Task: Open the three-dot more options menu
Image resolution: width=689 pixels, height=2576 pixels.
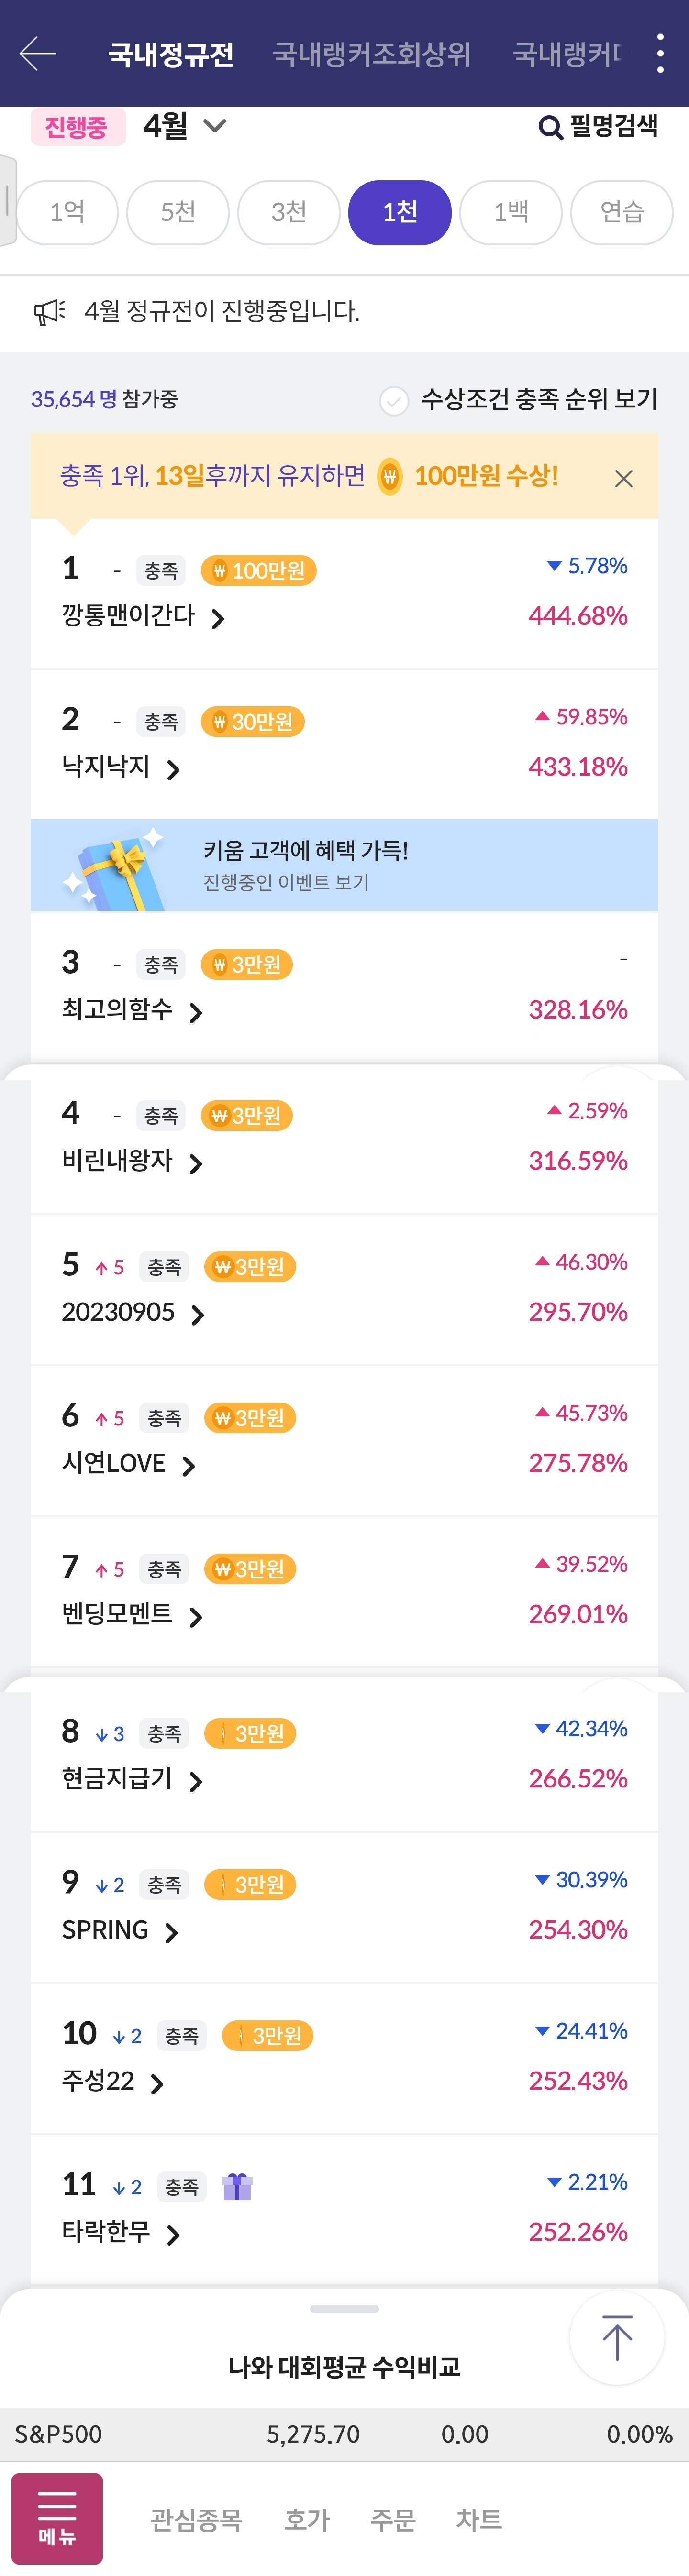Action: click(x=660, y=53)
